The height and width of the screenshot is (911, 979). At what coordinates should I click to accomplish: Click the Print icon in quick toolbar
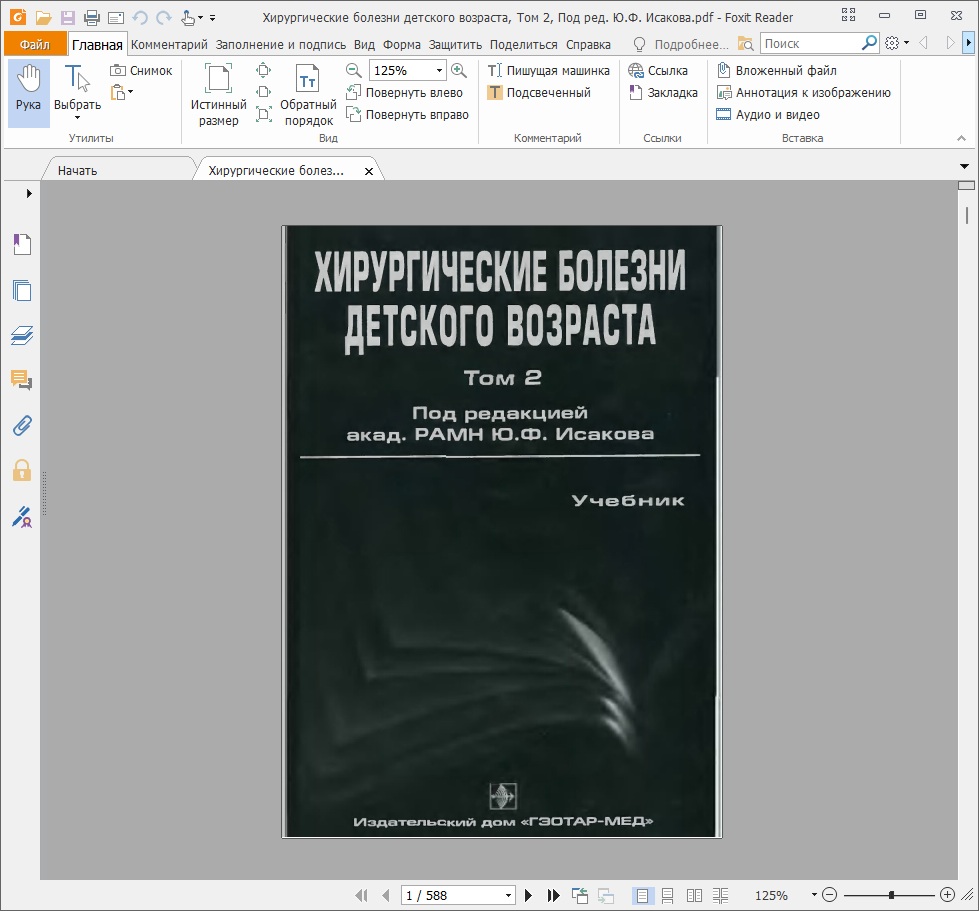tap(92, 17)
